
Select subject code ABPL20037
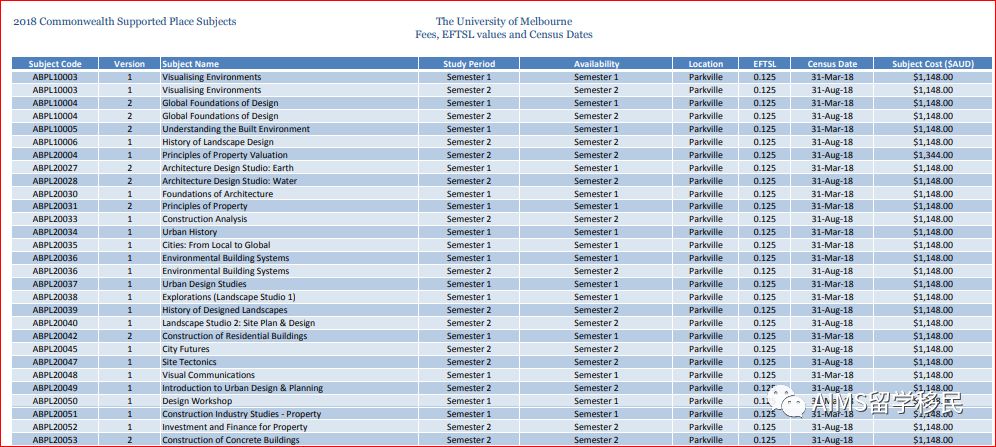(55, 284)
